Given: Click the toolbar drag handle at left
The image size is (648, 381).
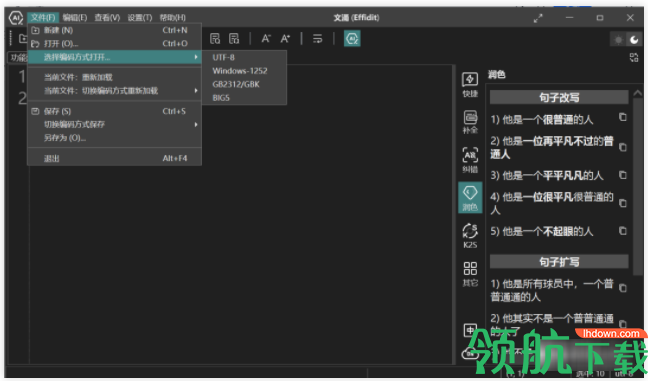Looking at the screenshot, I should click(x=11, y=38).
